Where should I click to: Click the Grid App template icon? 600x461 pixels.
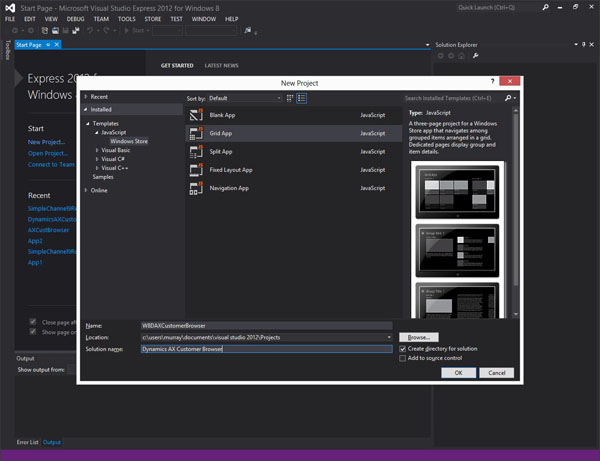(196, 133)
